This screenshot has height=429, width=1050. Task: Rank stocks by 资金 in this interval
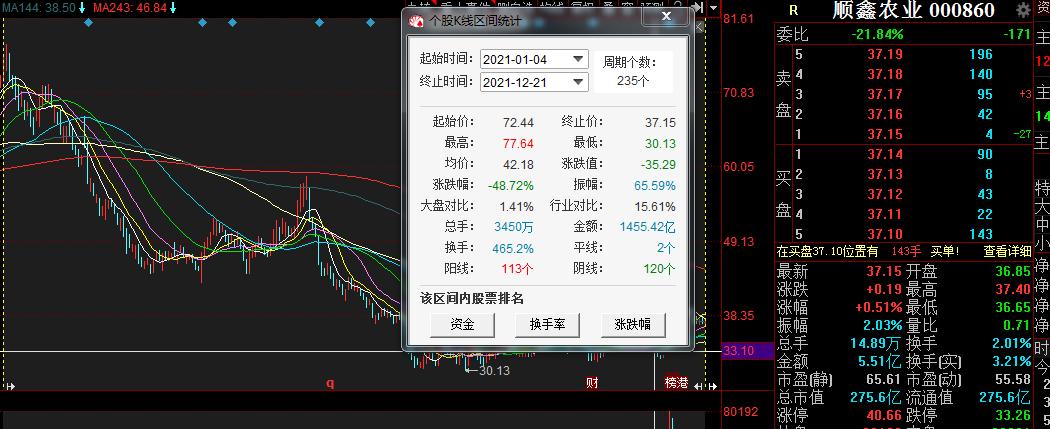(462, 325)
